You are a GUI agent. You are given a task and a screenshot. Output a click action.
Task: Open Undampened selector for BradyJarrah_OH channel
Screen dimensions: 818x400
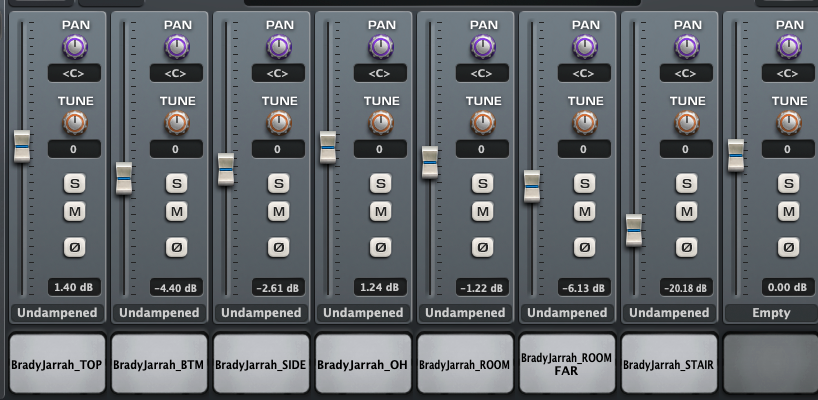[x=363, y=313]
